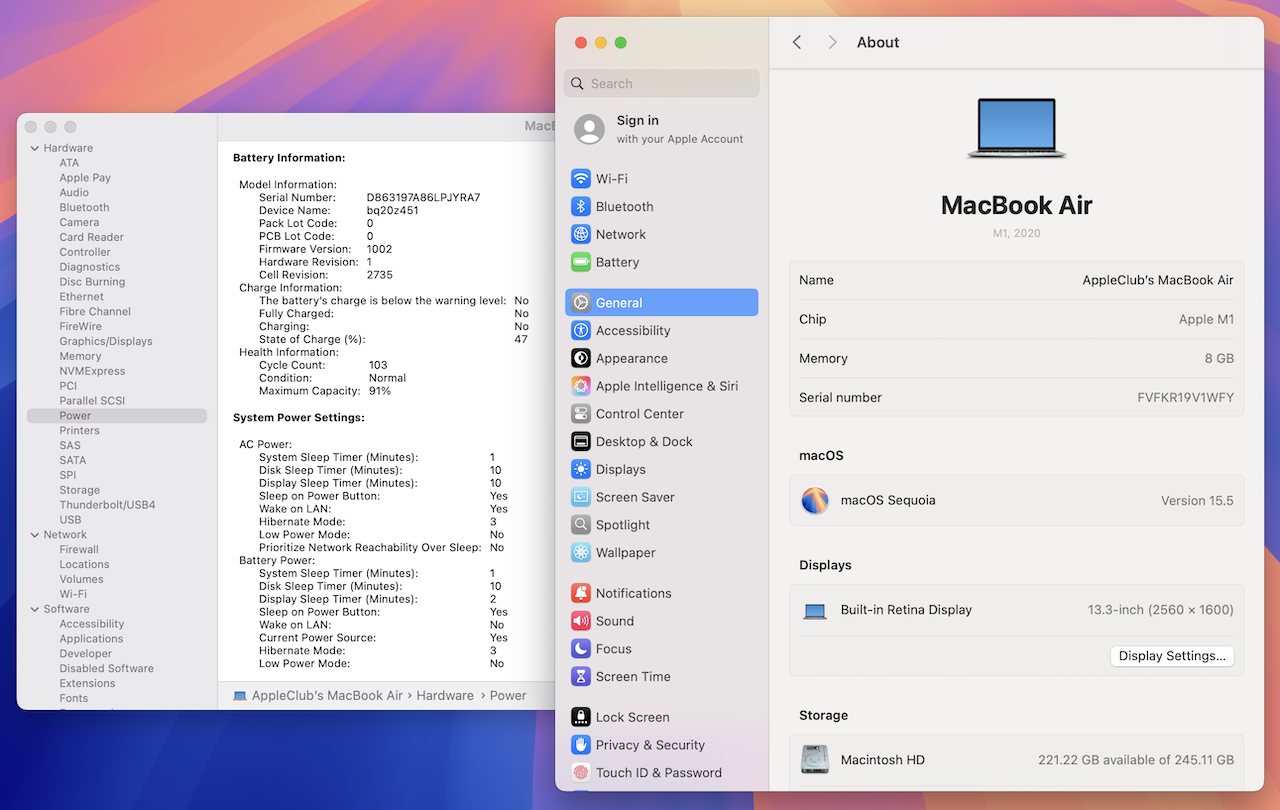Viewport: 1280px width, 810px height.
Task: Select Apple Pay in System Information sidebar
Action: 85,178
